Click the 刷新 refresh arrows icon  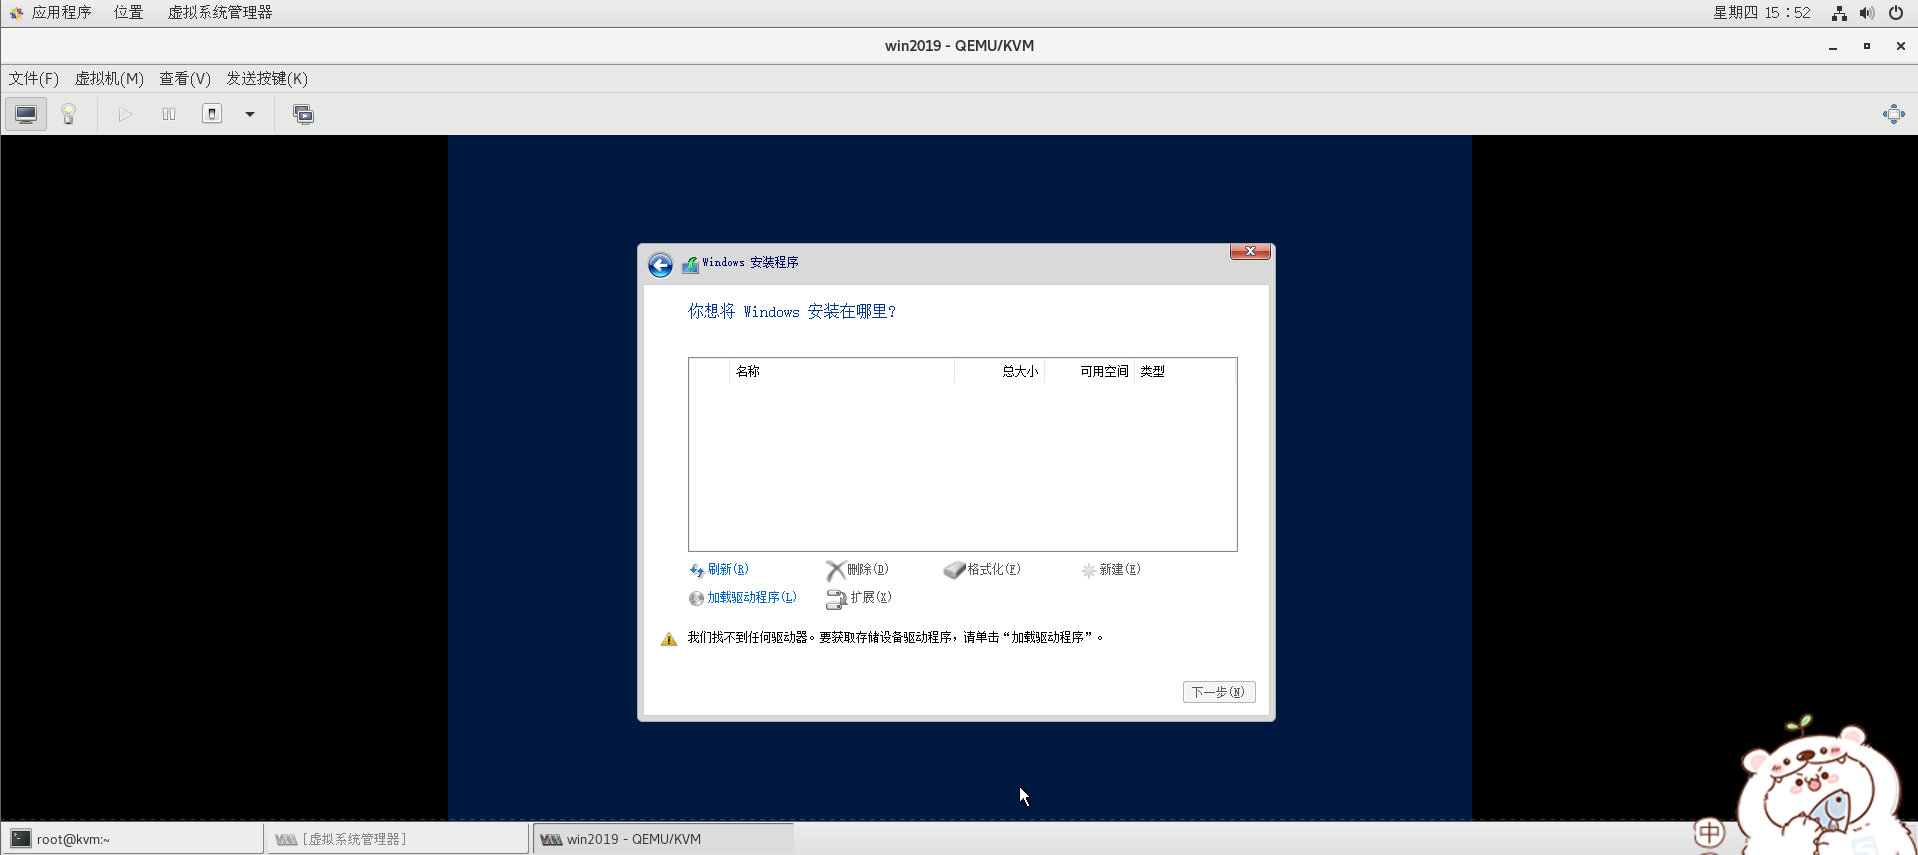[x=697, y=570]
